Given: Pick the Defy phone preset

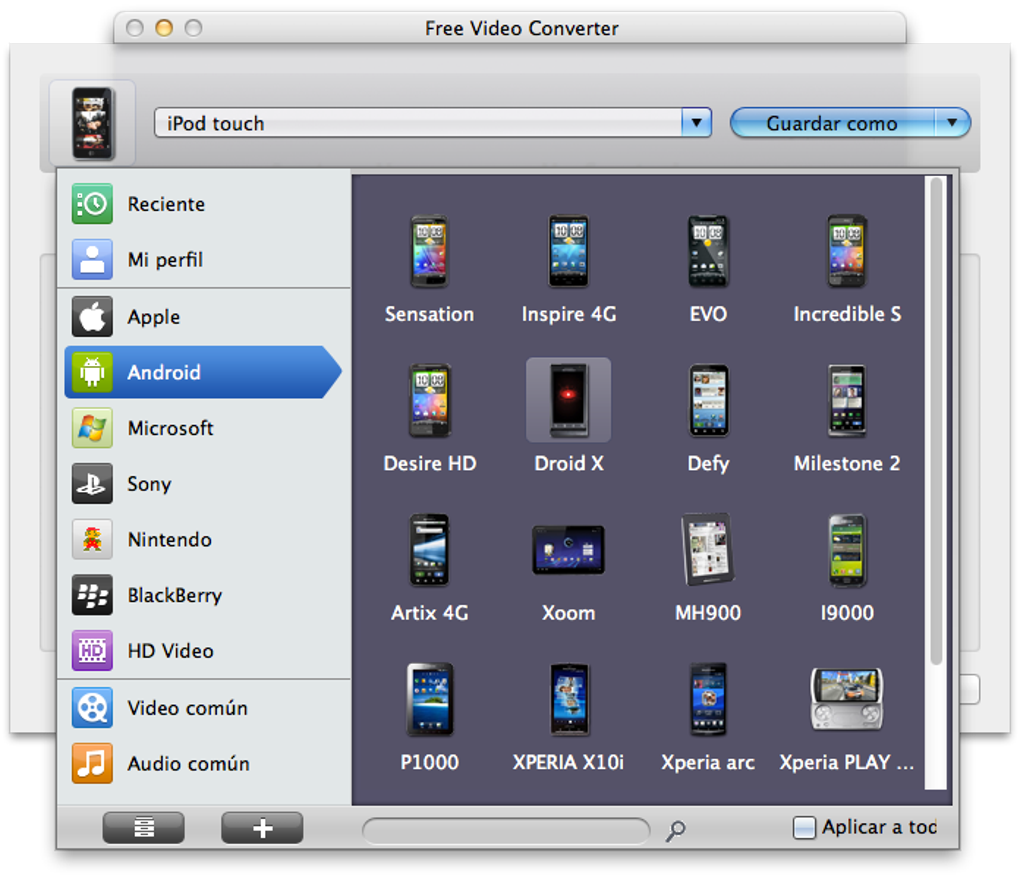Looking at the screenshot, I should pyautogui.click(x=708, y=418).
